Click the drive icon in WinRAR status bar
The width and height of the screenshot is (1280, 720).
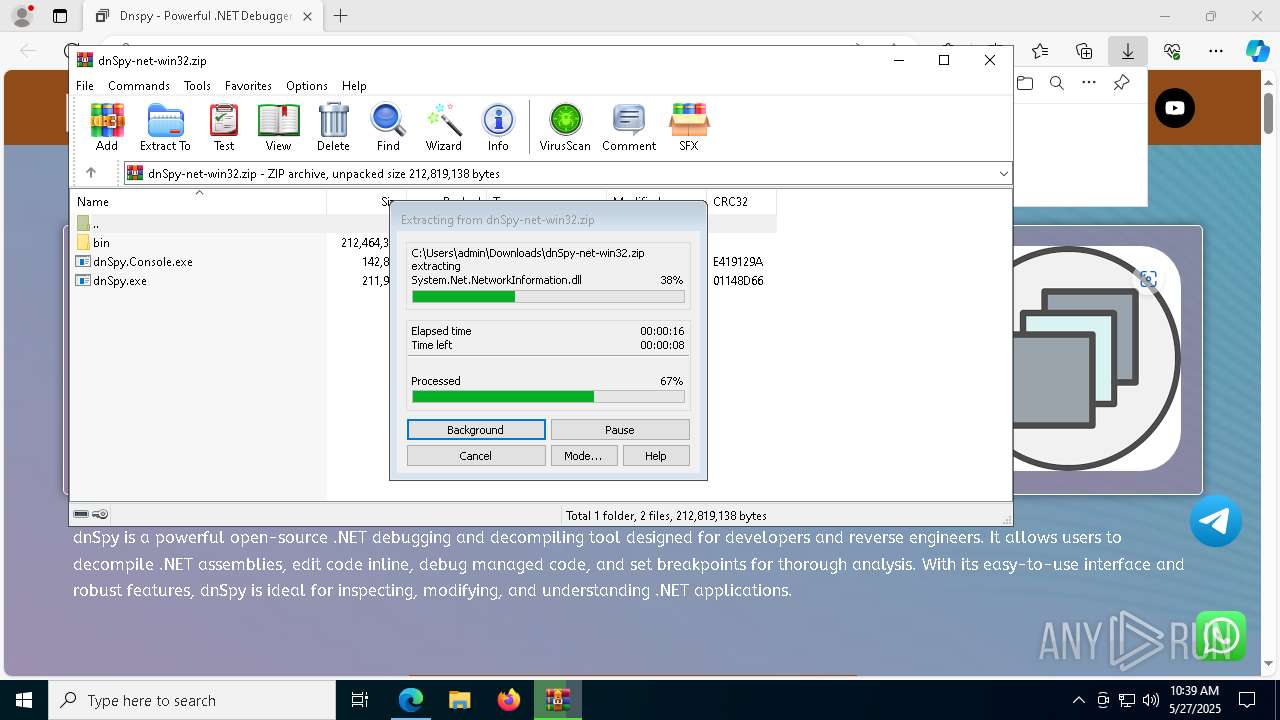pyautogui.click(x=82, y=515)
